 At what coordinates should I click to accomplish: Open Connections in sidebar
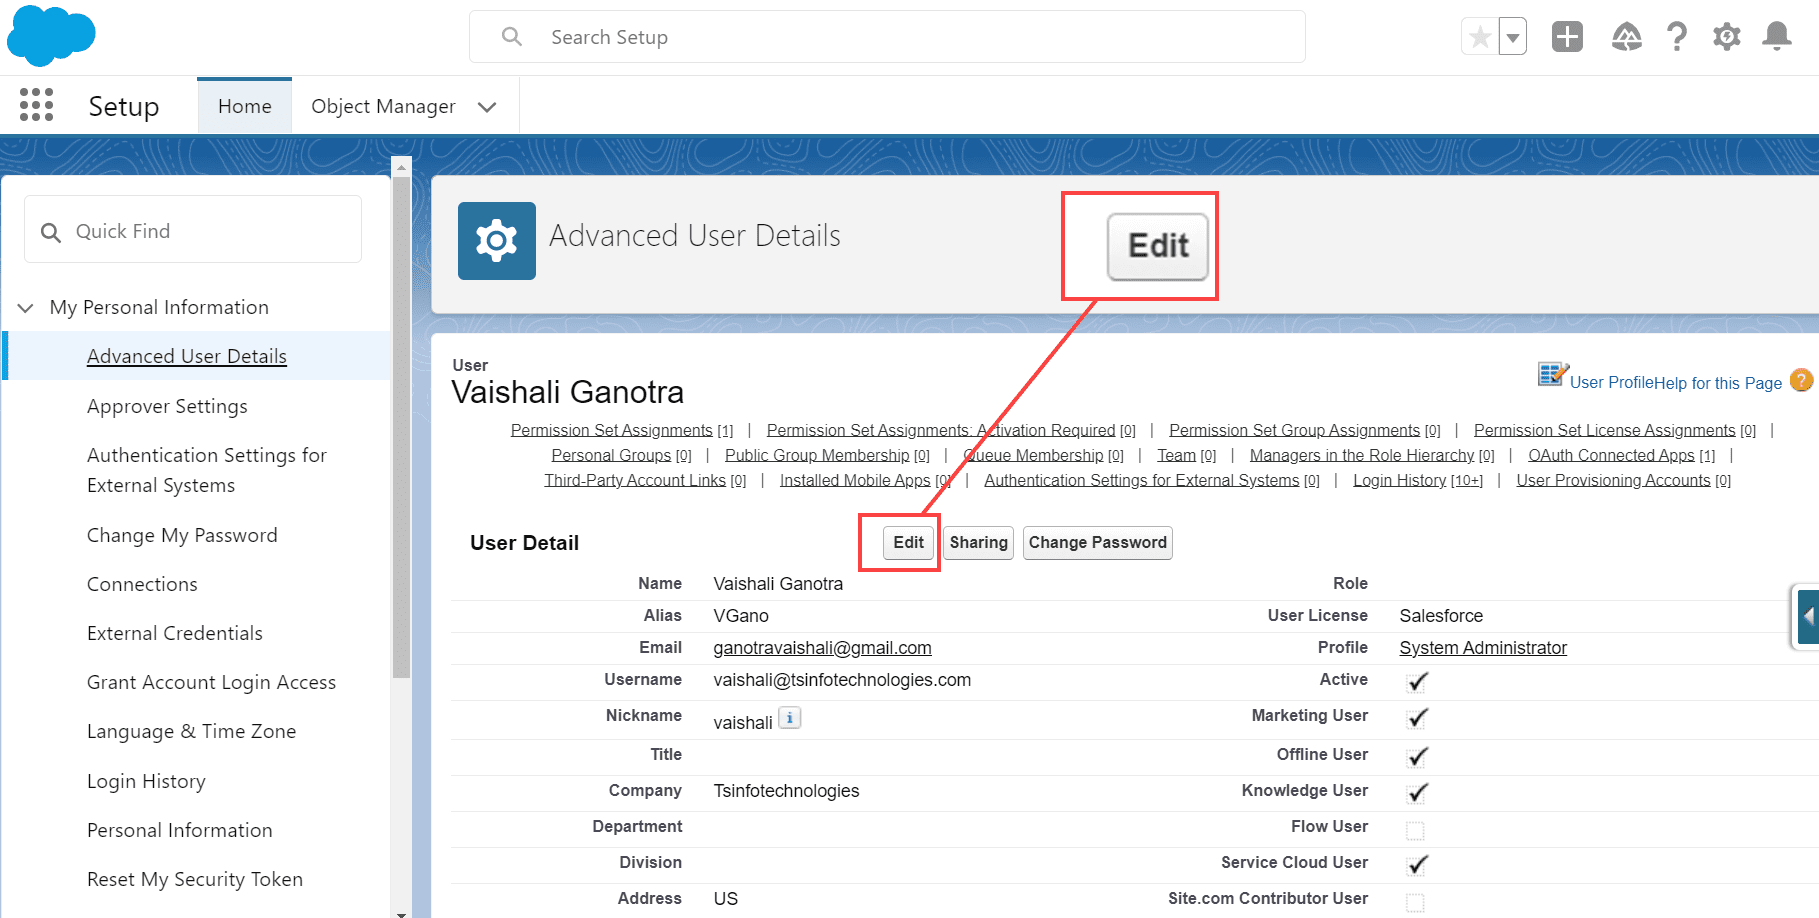142,584
